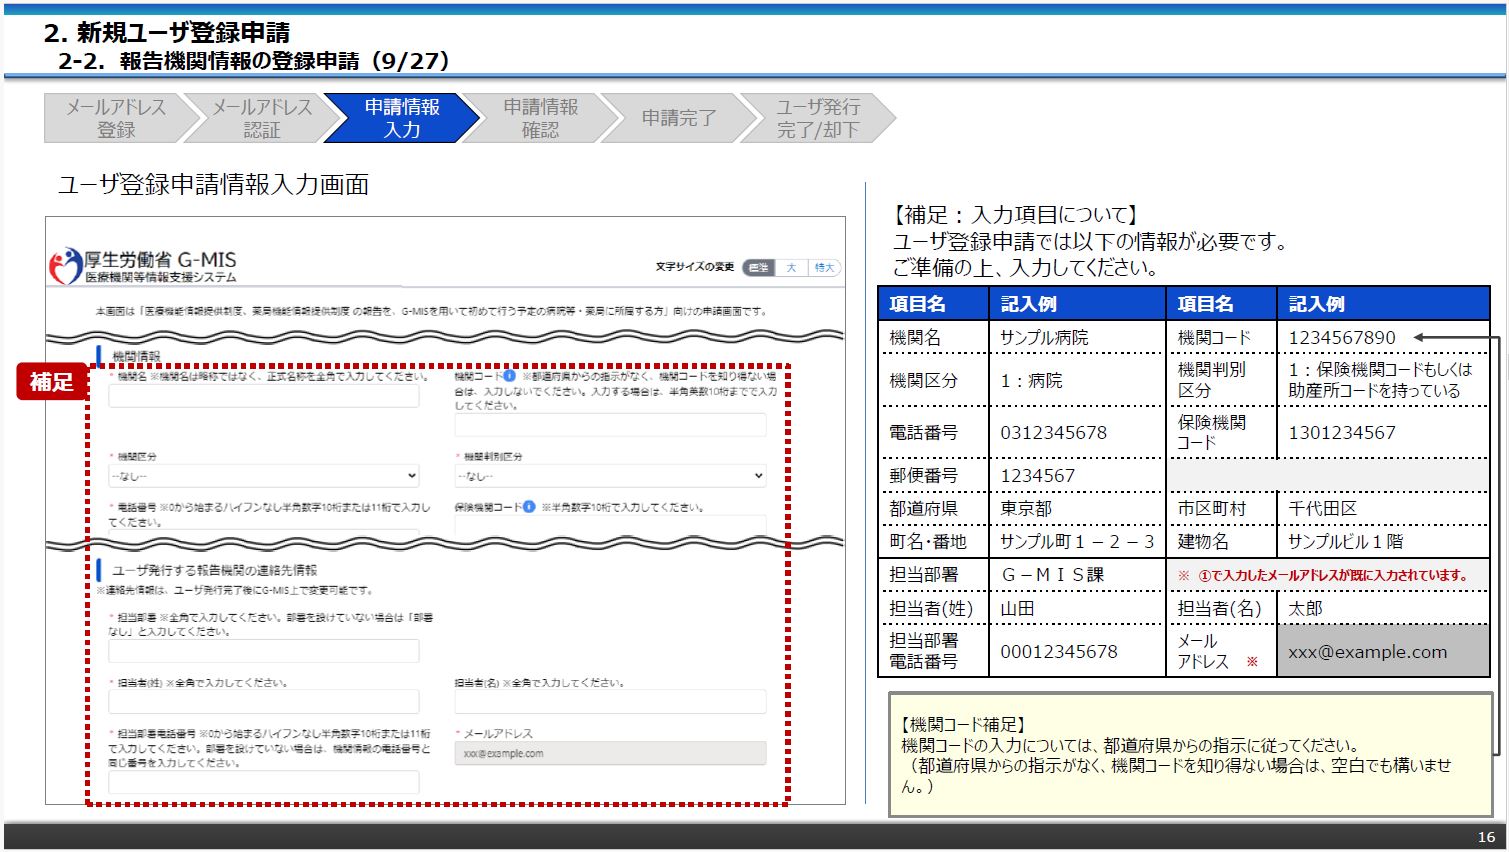
Task: Click the red note about ①で入力したメールアドレス
Action: pos(1322,575)
